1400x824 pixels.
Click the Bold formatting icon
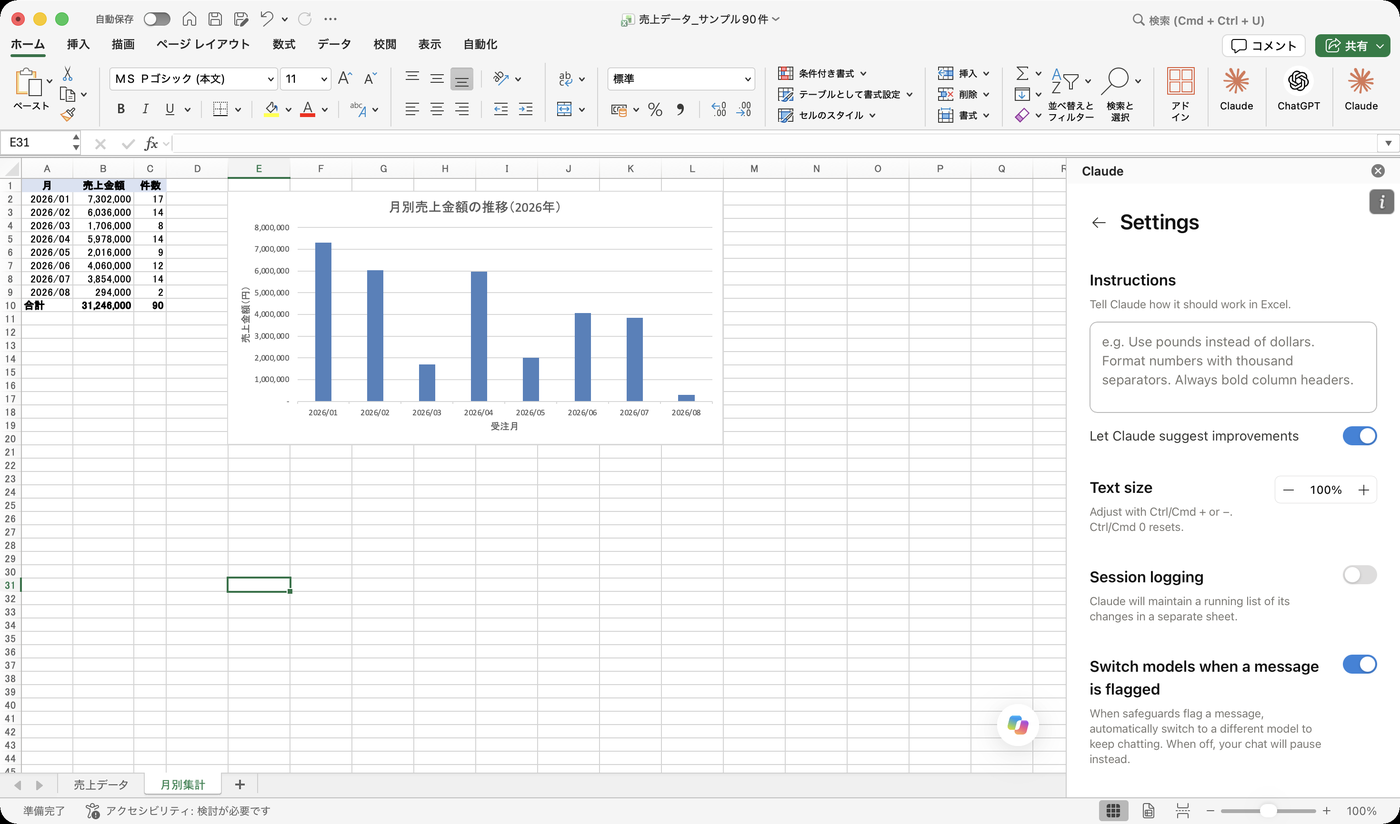[121, 109]
